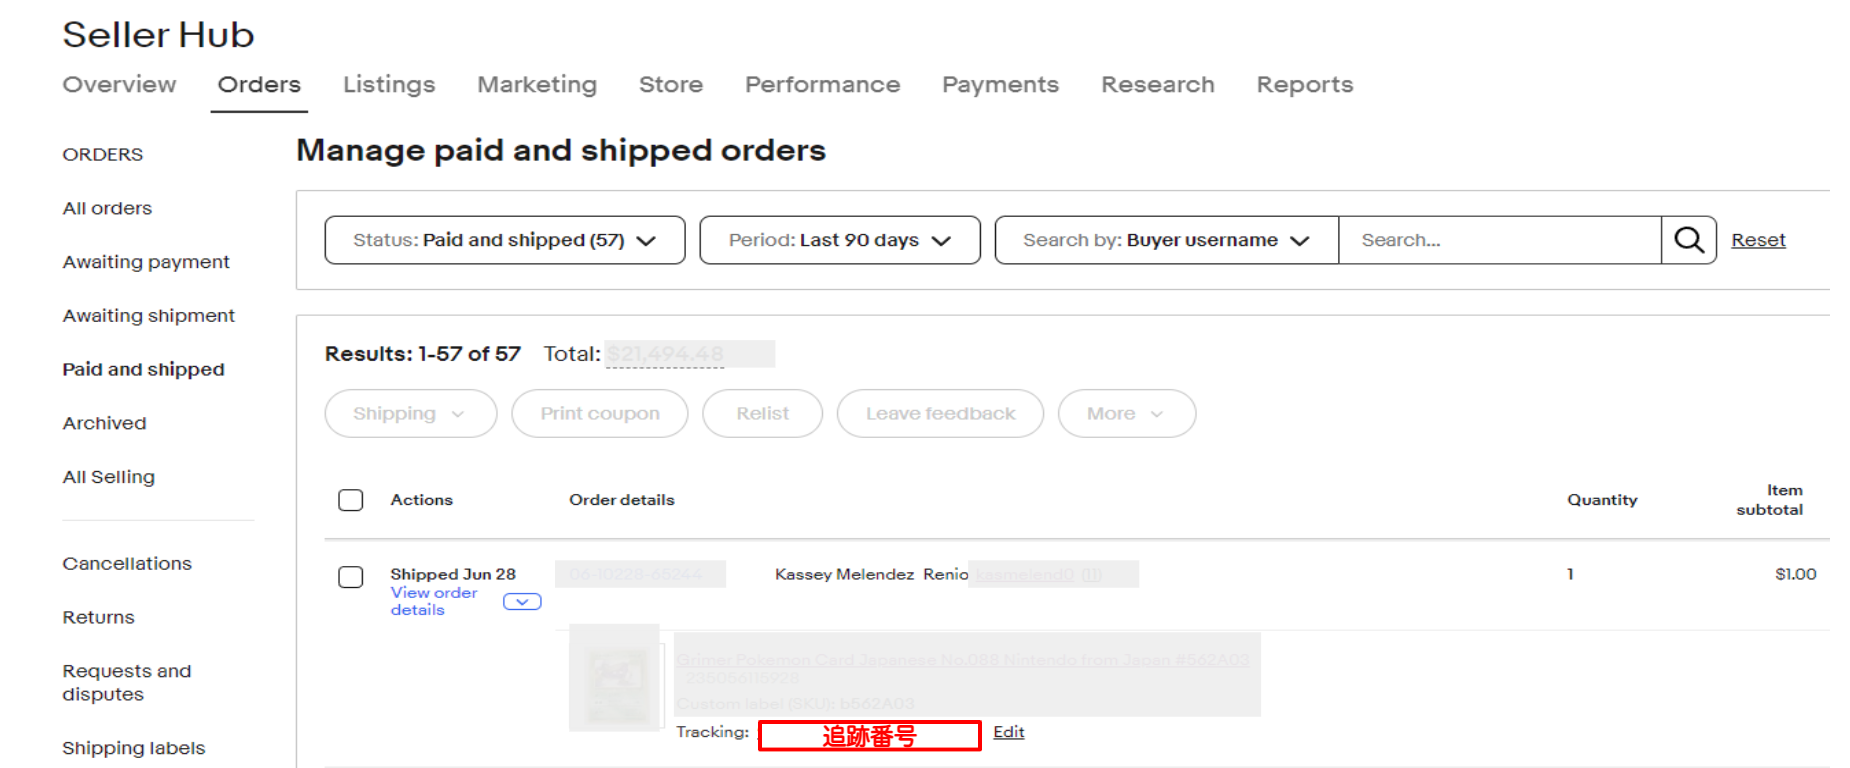Open the Performance tab
Image resolution: width=1850 pixels, height=768 pixels.
pos(822,85)
